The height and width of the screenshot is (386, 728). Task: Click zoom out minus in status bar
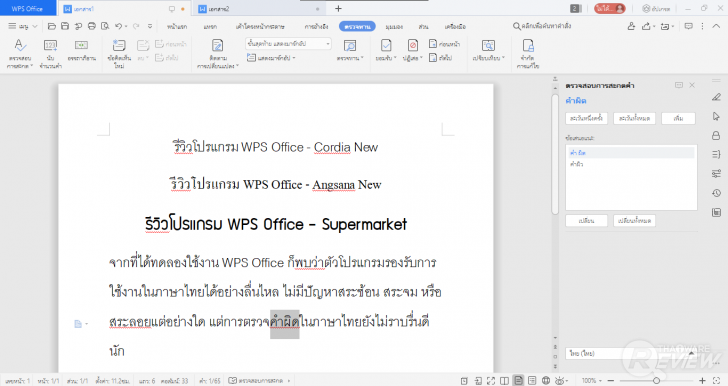tap(611, 380)
